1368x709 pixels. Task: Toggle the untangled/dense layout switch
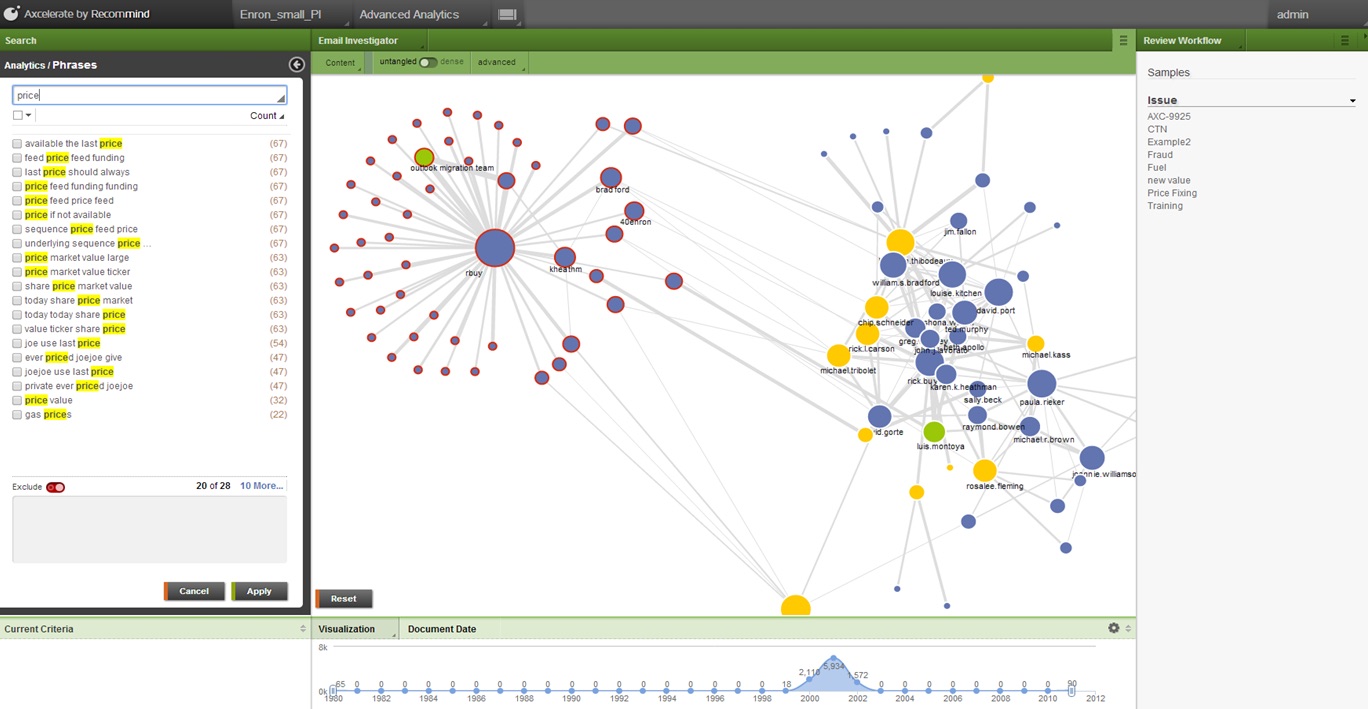point(427,62)
